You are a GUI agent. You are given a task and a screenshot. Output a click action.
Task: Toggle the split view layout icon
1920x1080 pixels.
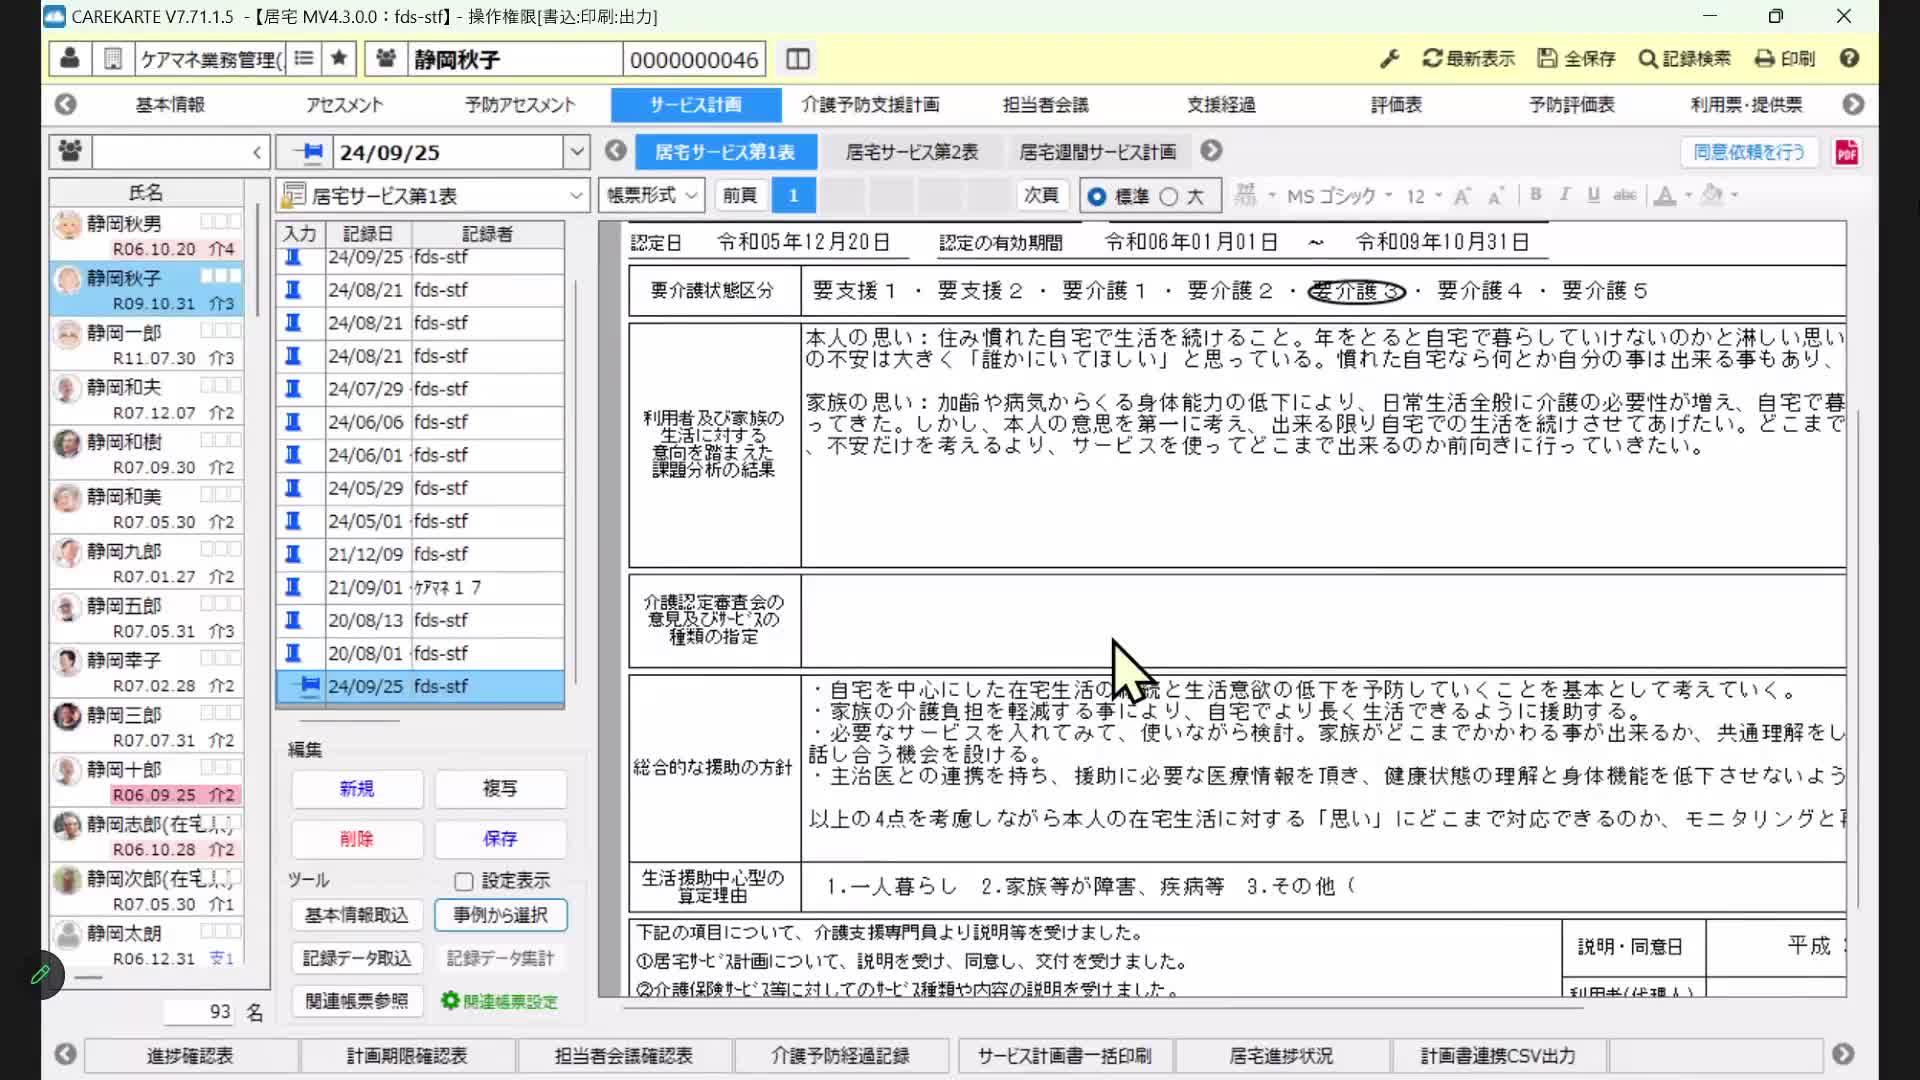tap(798, 59)
